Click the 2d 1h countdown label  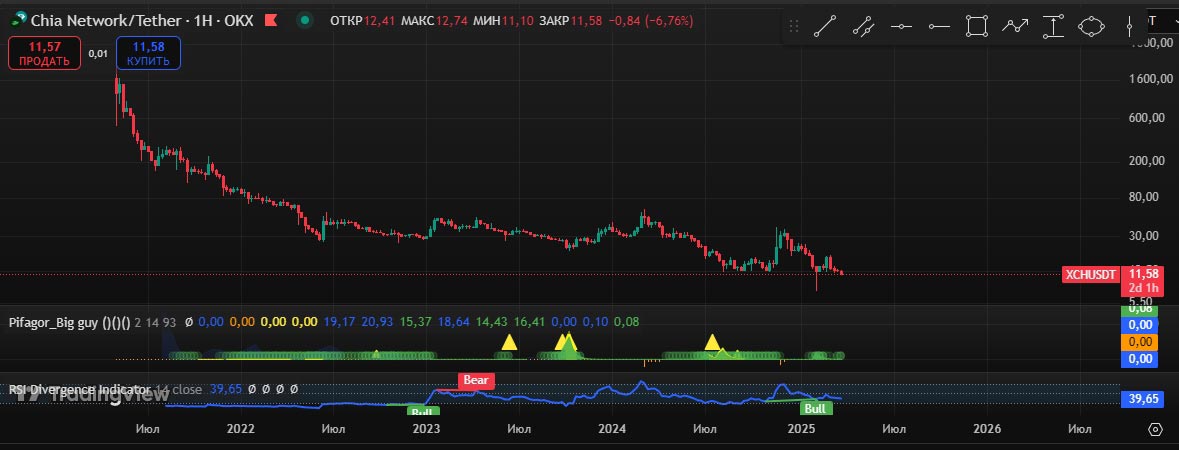pyautogui.click(x=1141, y=289)
